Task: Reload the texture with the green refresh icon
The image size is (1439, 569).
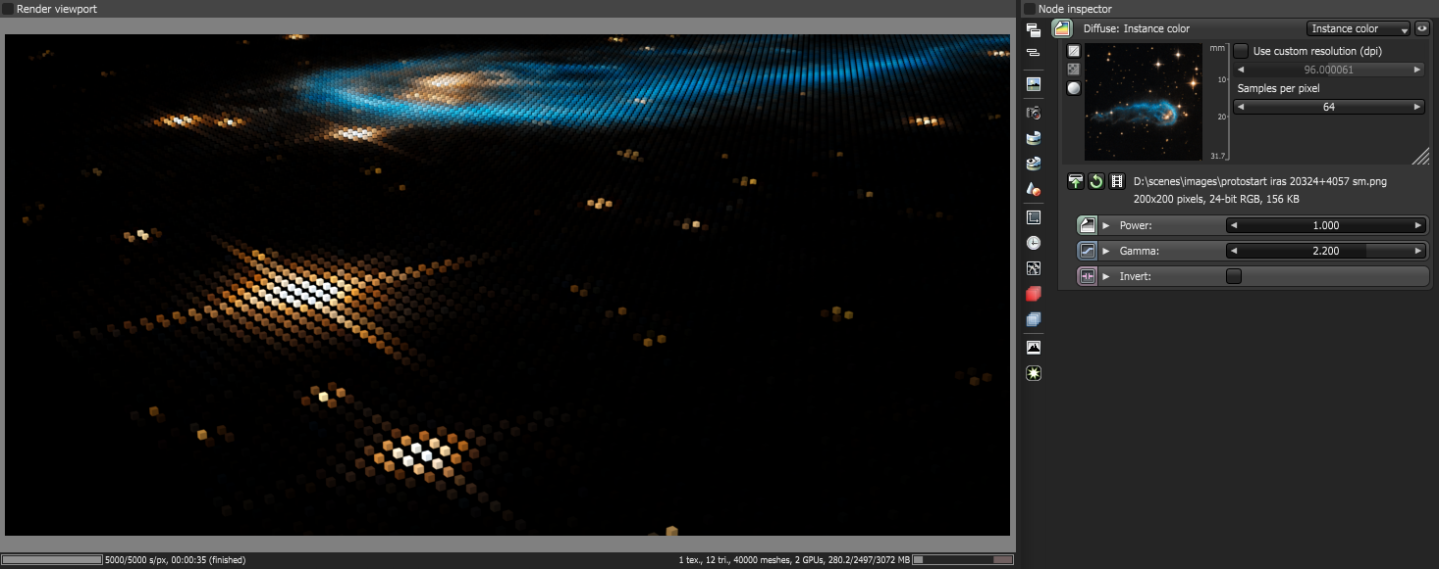Action: (1095, 181)
